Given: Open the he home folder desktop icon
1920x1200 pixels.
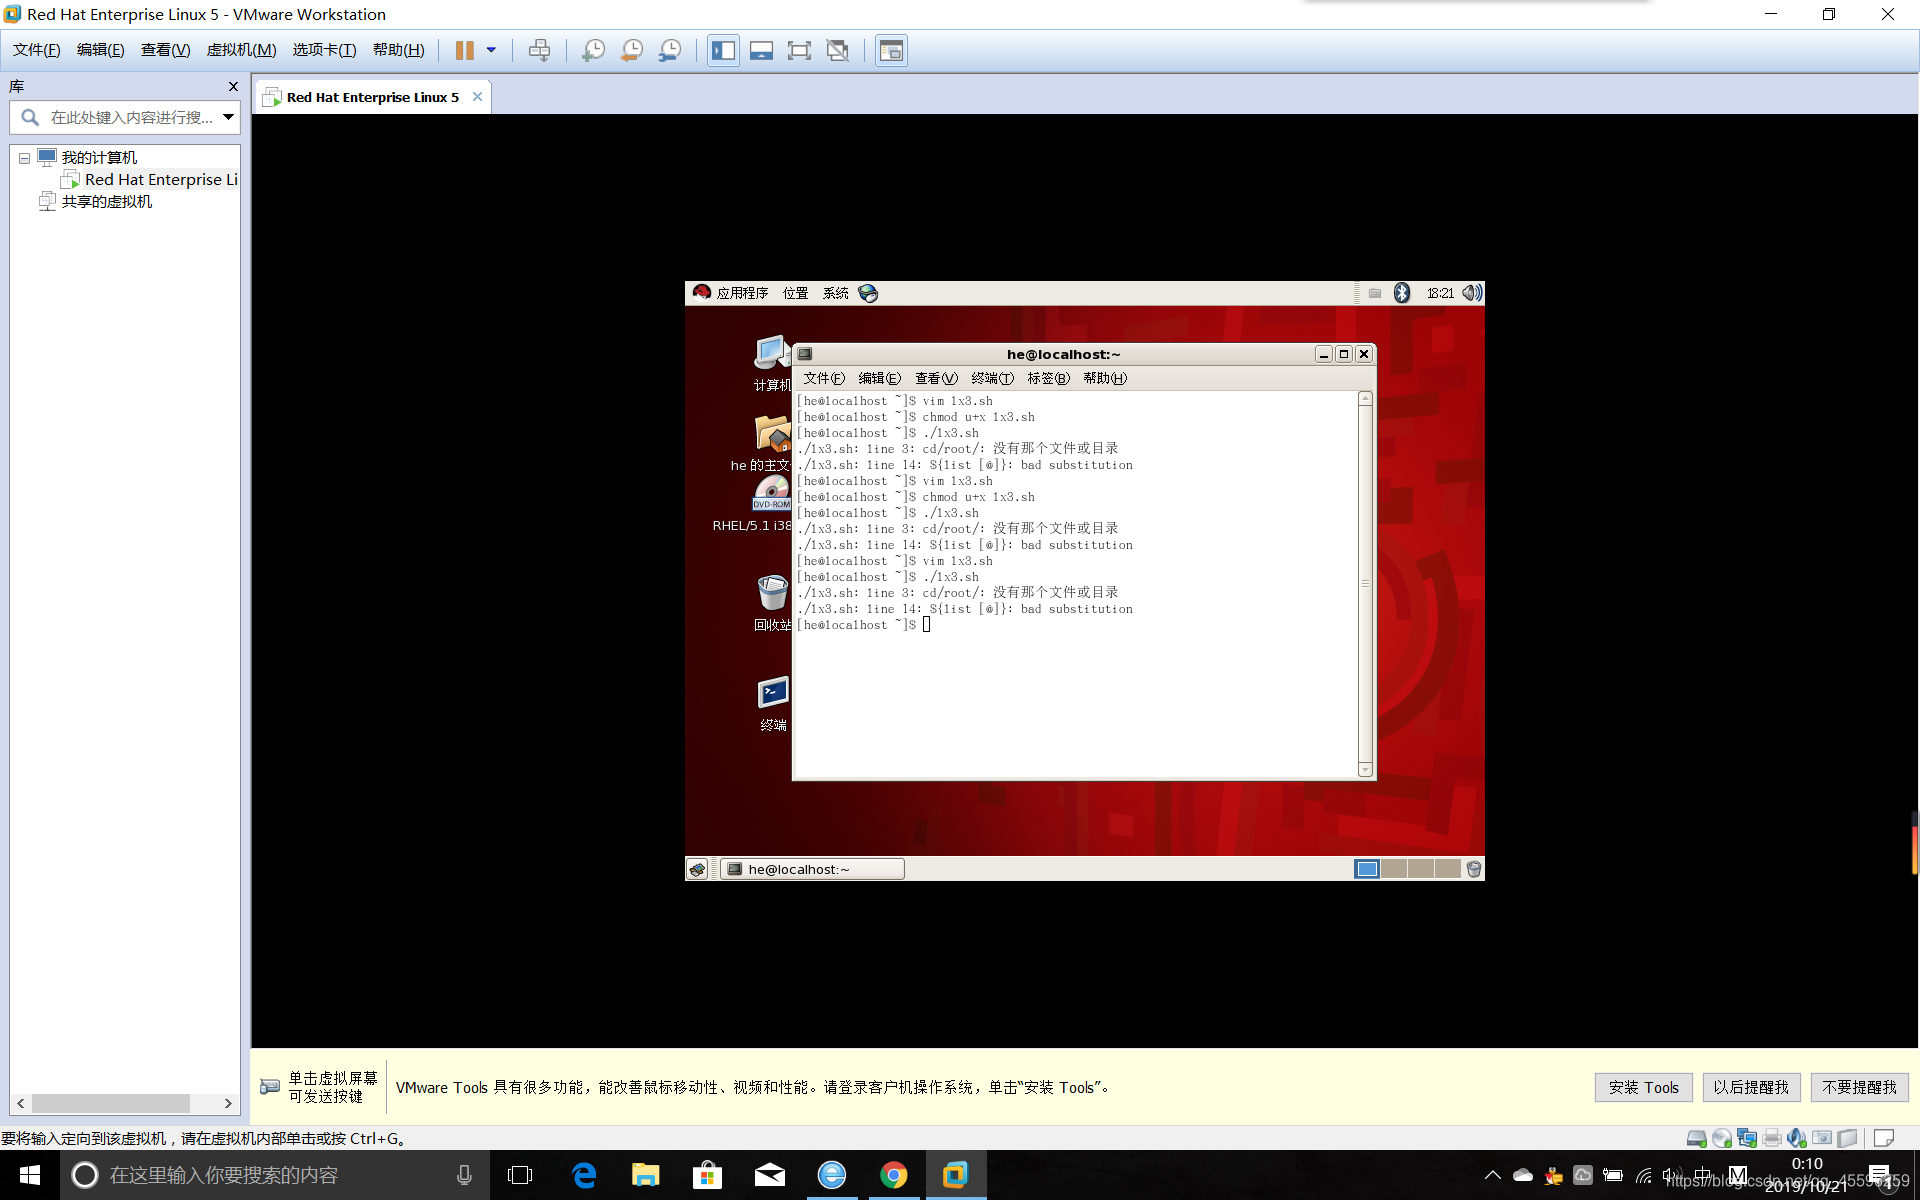Looking at the screenshot, I should tap(770, 444).
